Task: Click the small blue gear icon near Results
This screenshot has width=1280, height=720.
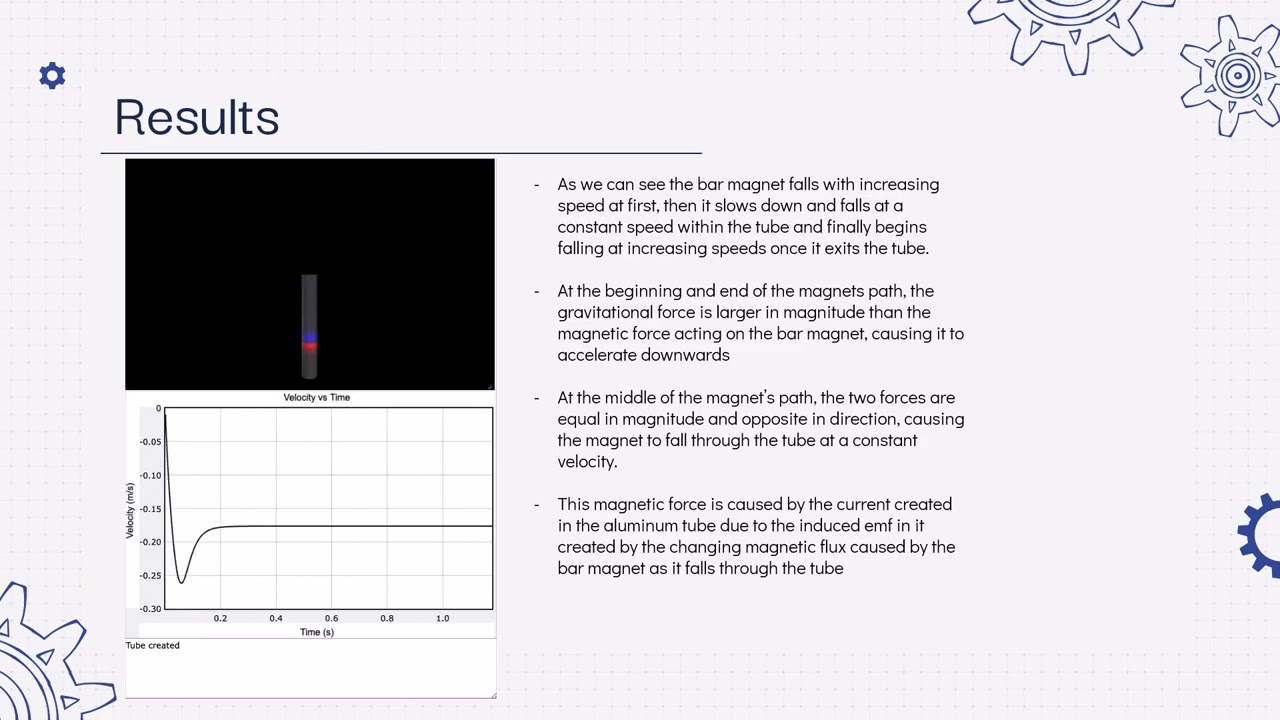Action: coord(52,76)
